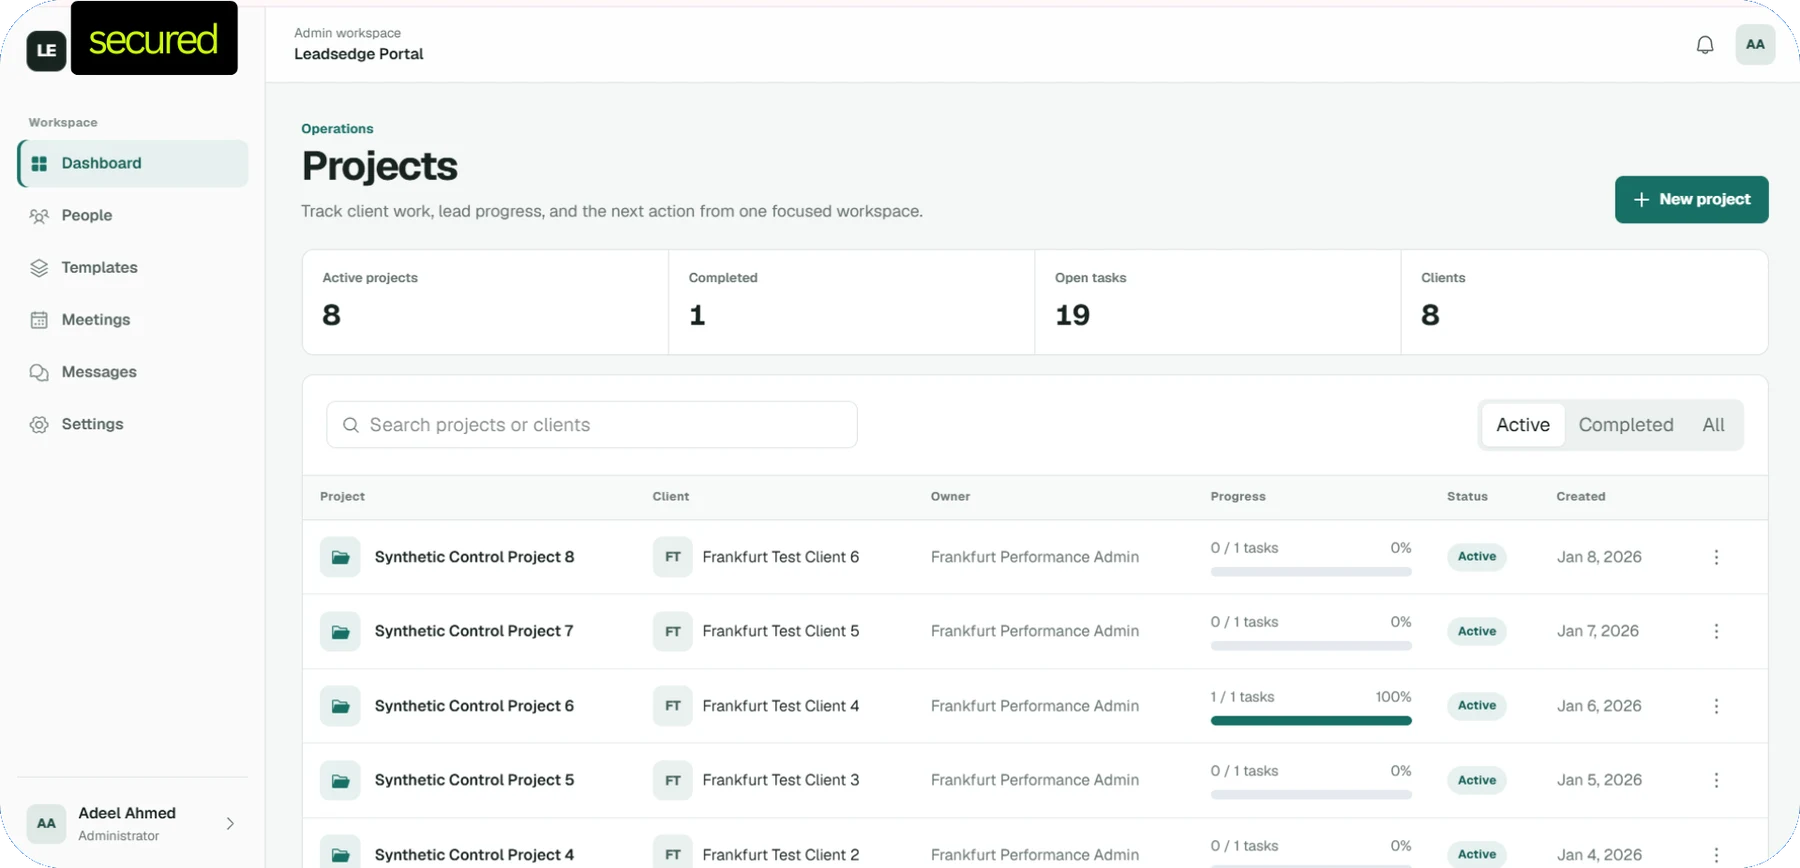Viewport: 1800px width, 868px height.
Task: Click folder icon for Synthetic Control Project 8
Action: coord(340,557)
